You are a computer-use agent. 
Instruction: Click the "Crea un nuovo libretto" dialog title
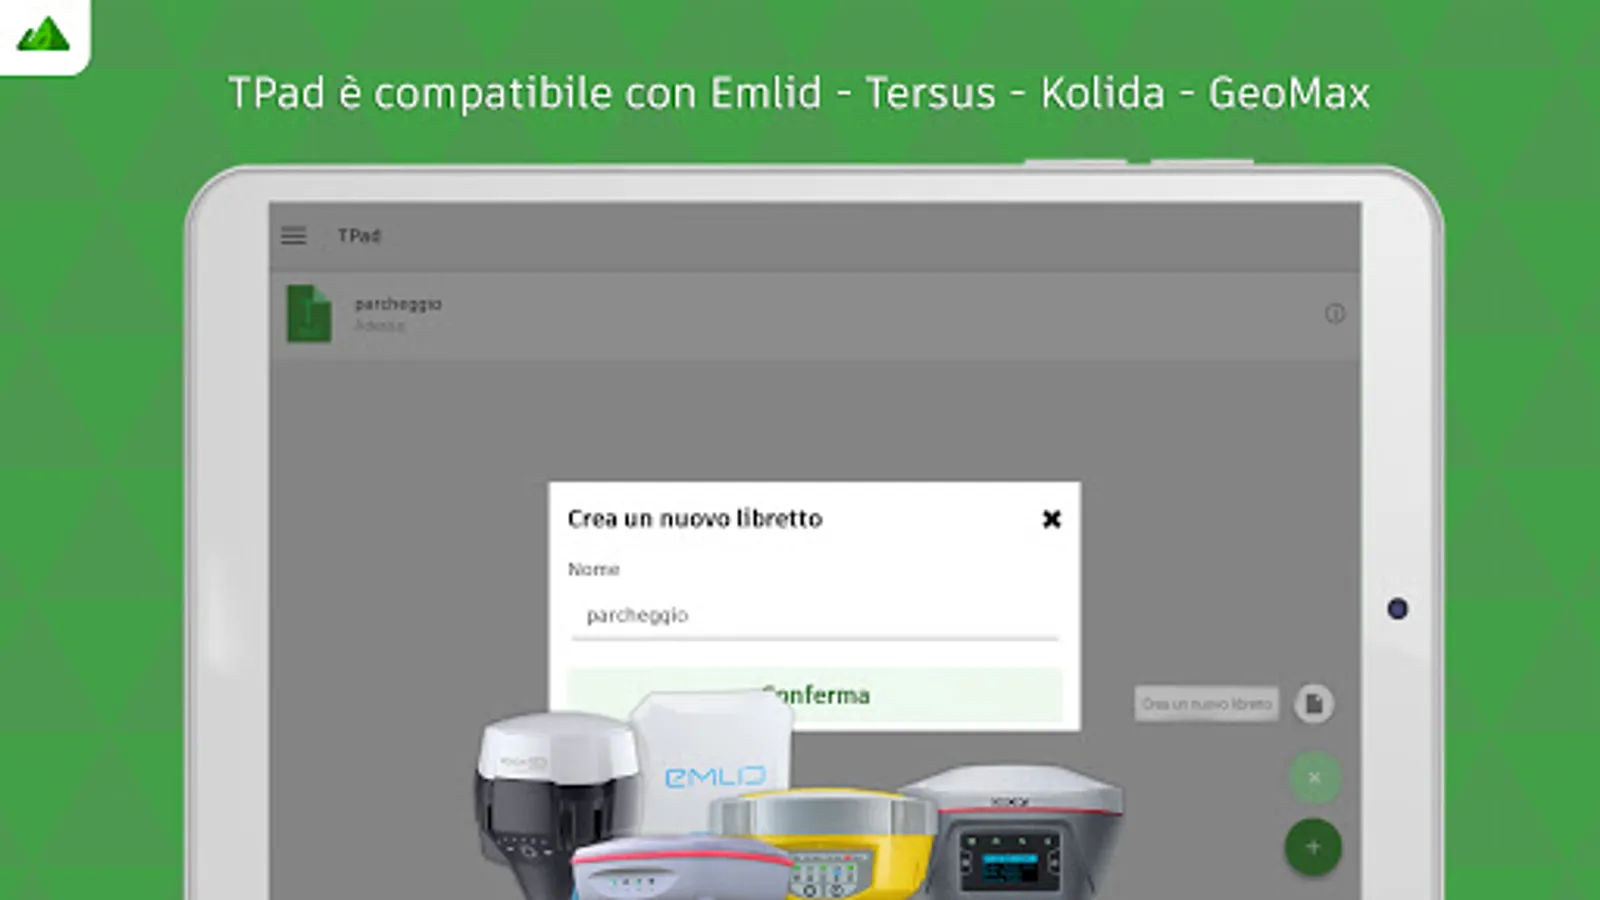point(695,519)
